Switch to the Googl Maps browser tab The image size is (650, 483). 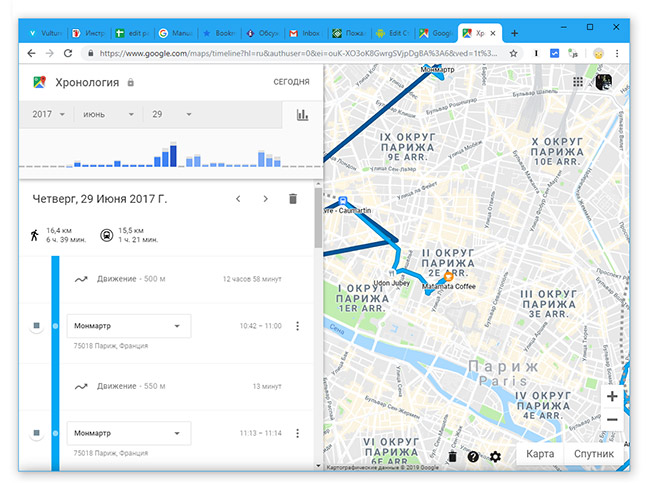click(435, 33)
